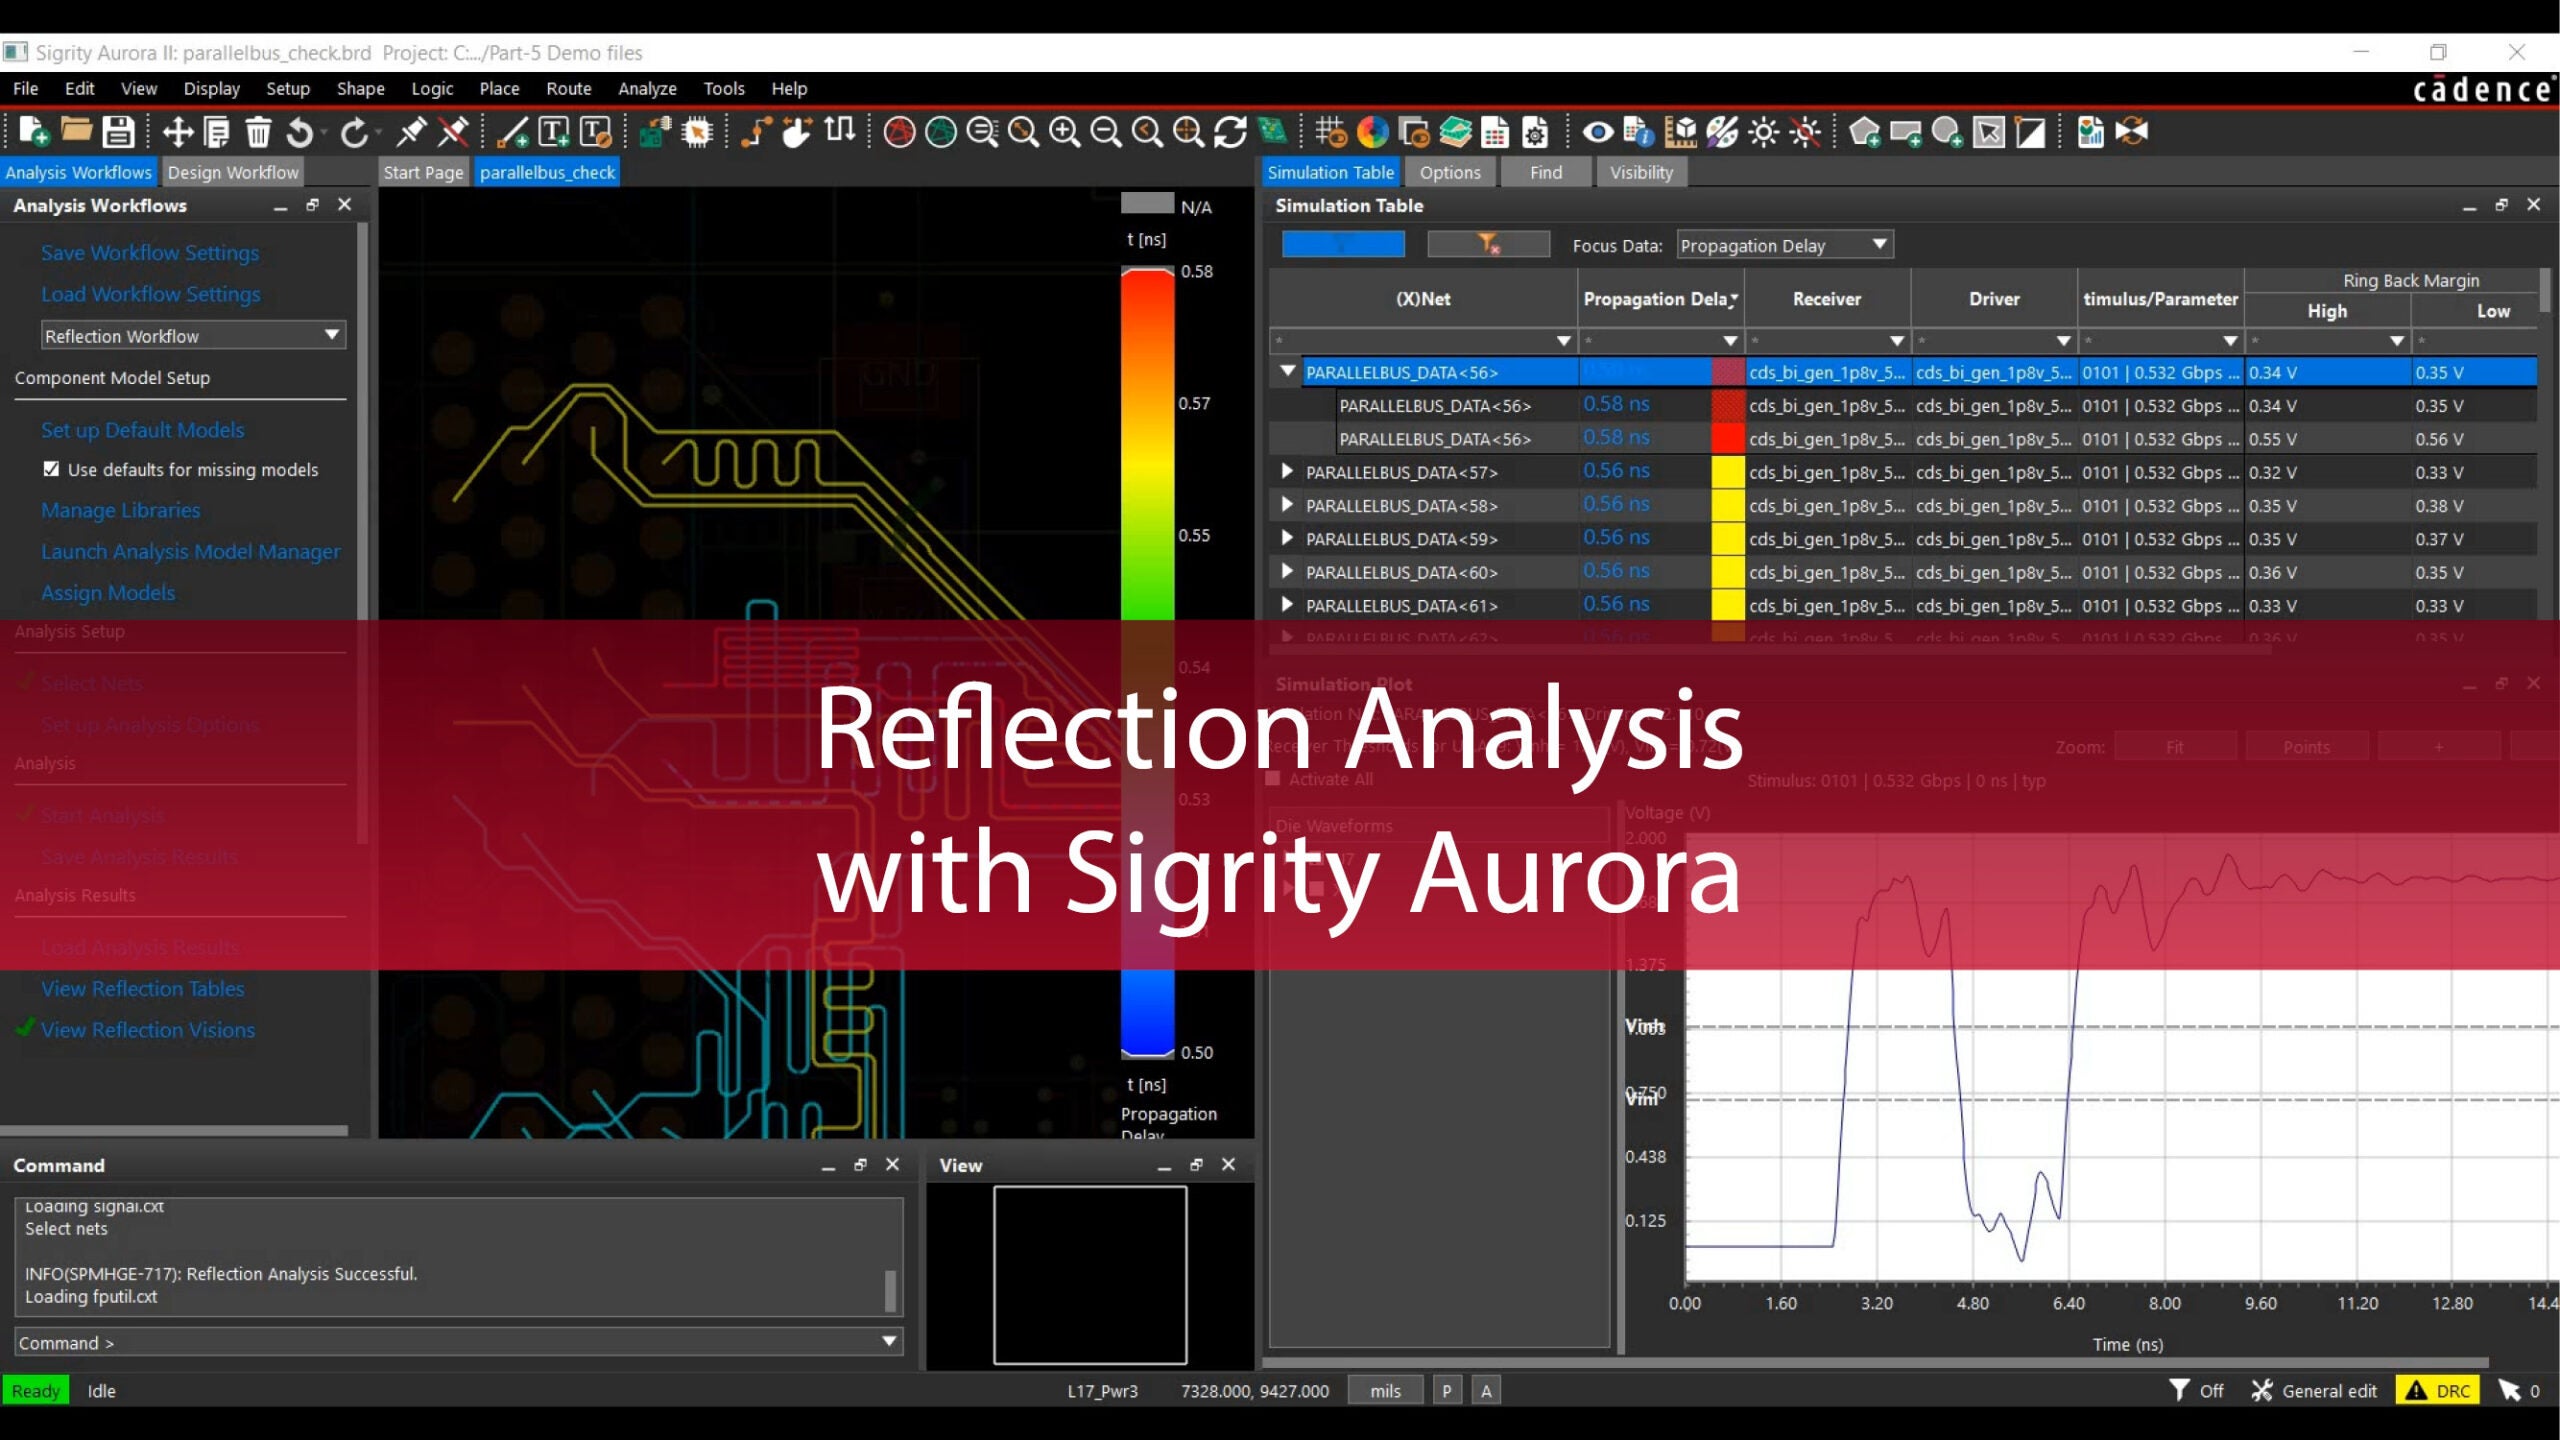Click the Undo arrow icon
The image size is (2560, 1440).
[x=300, y=131]
